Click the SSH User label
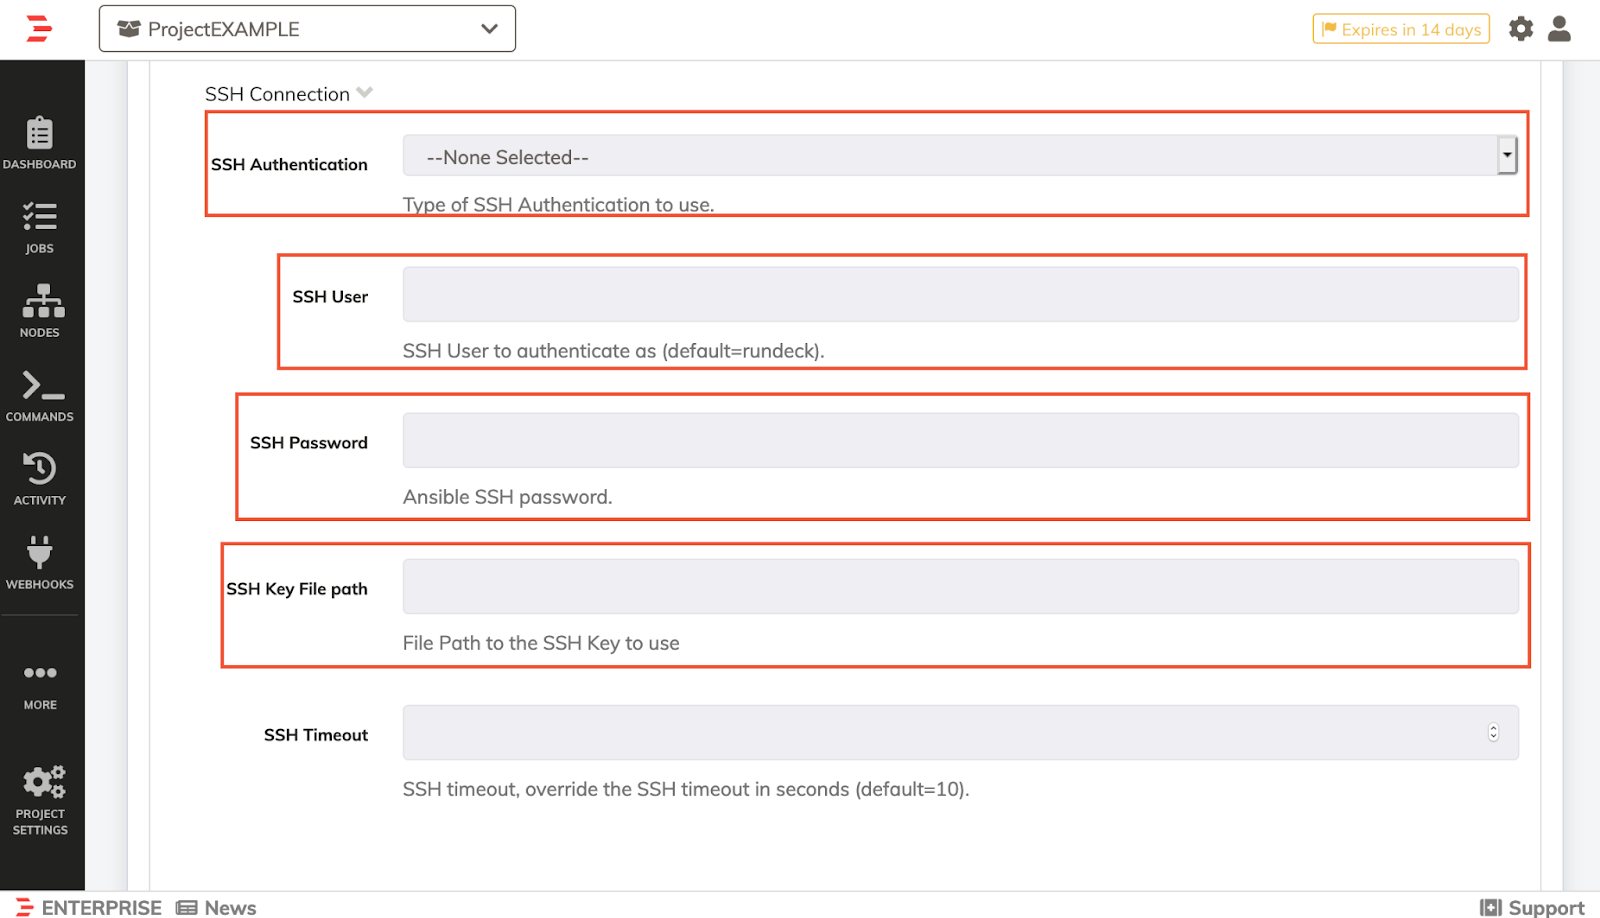Viewport: 1600px width, 918px height. [x=330, y=297]
